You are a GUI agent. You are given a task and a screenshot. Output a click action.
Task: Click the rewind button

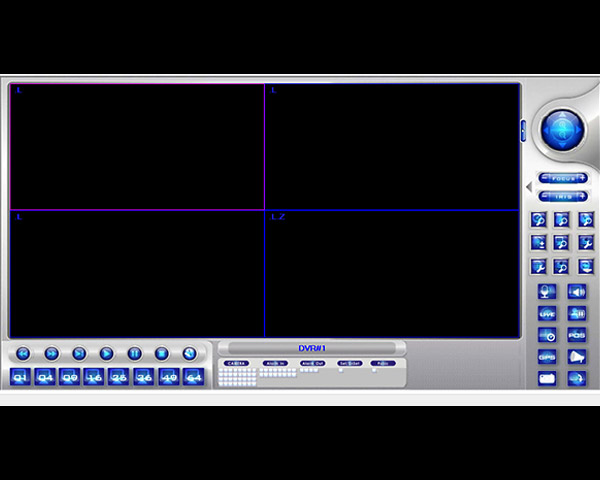(x=23, y=353)
